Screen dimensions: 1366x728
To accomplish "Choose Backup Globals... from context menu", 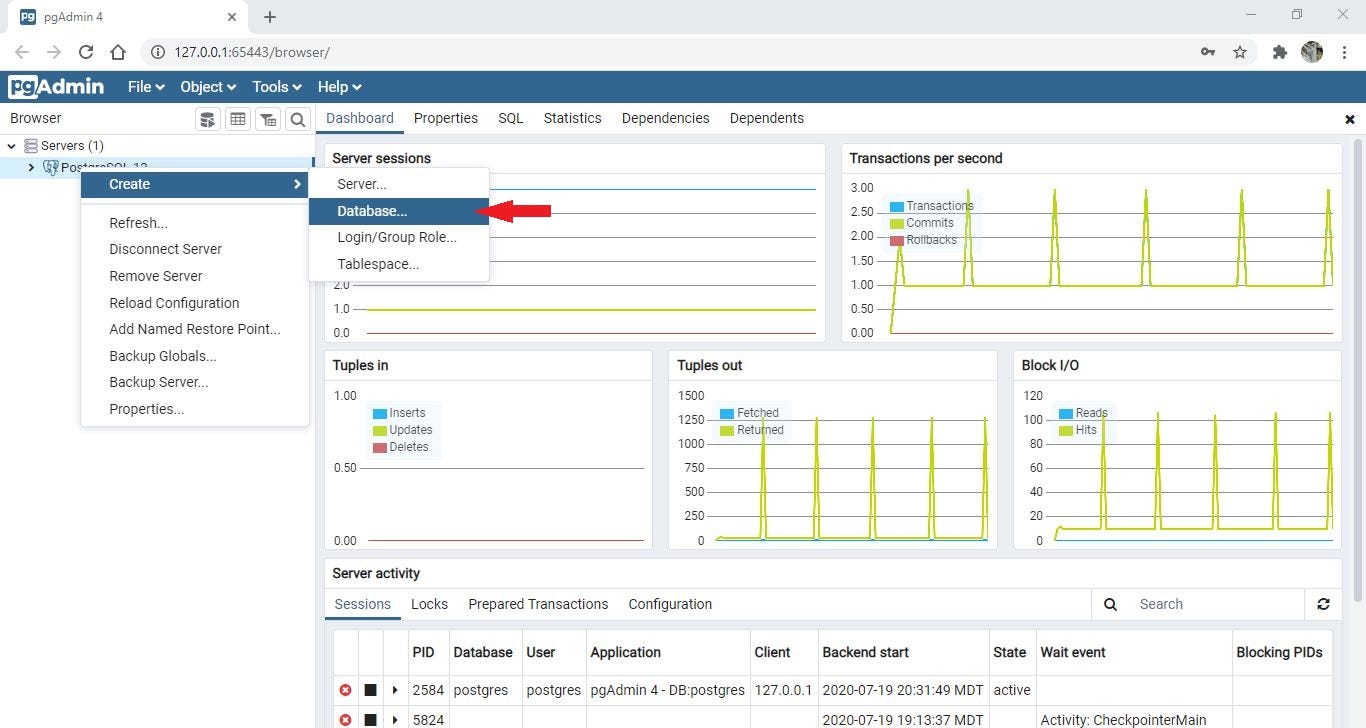I will pos(195,356).
